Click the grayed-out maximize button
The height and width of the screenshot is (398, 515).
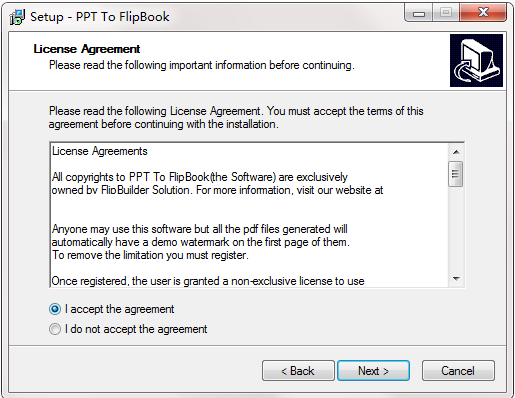click(446, 13)
